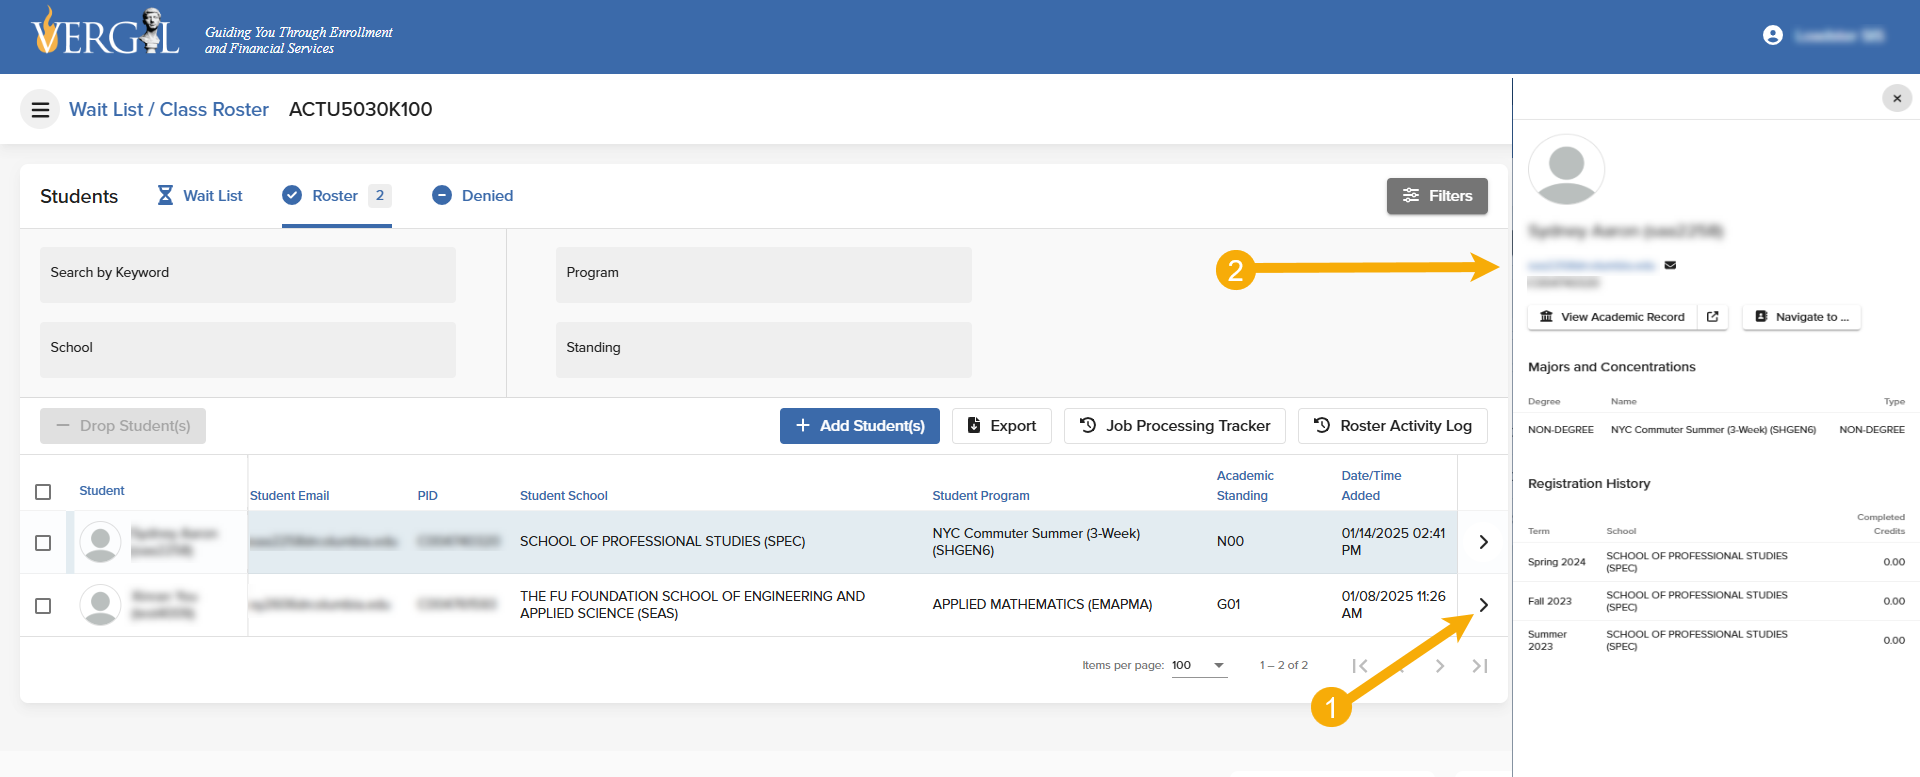Viewport: 1920px width, 777px height.
Task: Click the G01 academic standing cell
Action: click(x=1228, y=605)
